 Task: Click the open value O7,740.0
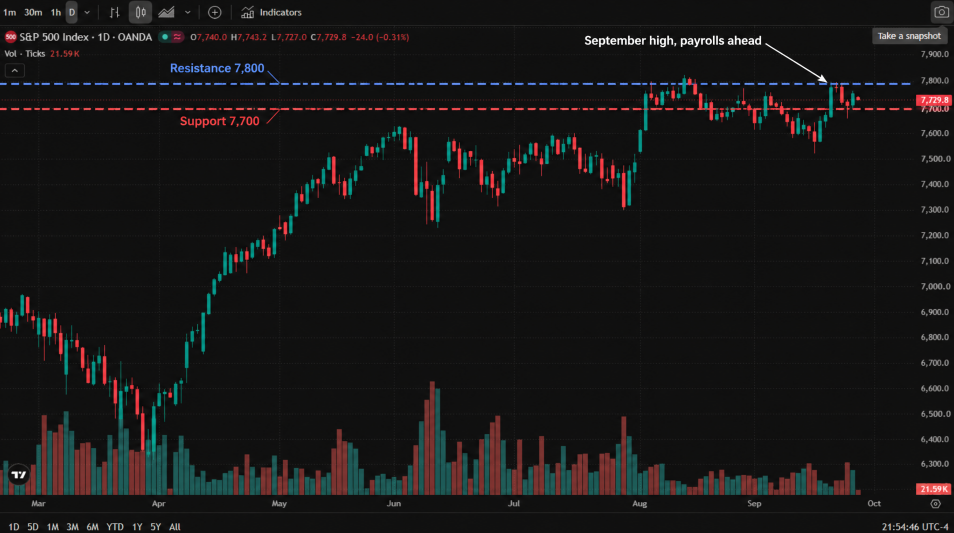[209, 37]
